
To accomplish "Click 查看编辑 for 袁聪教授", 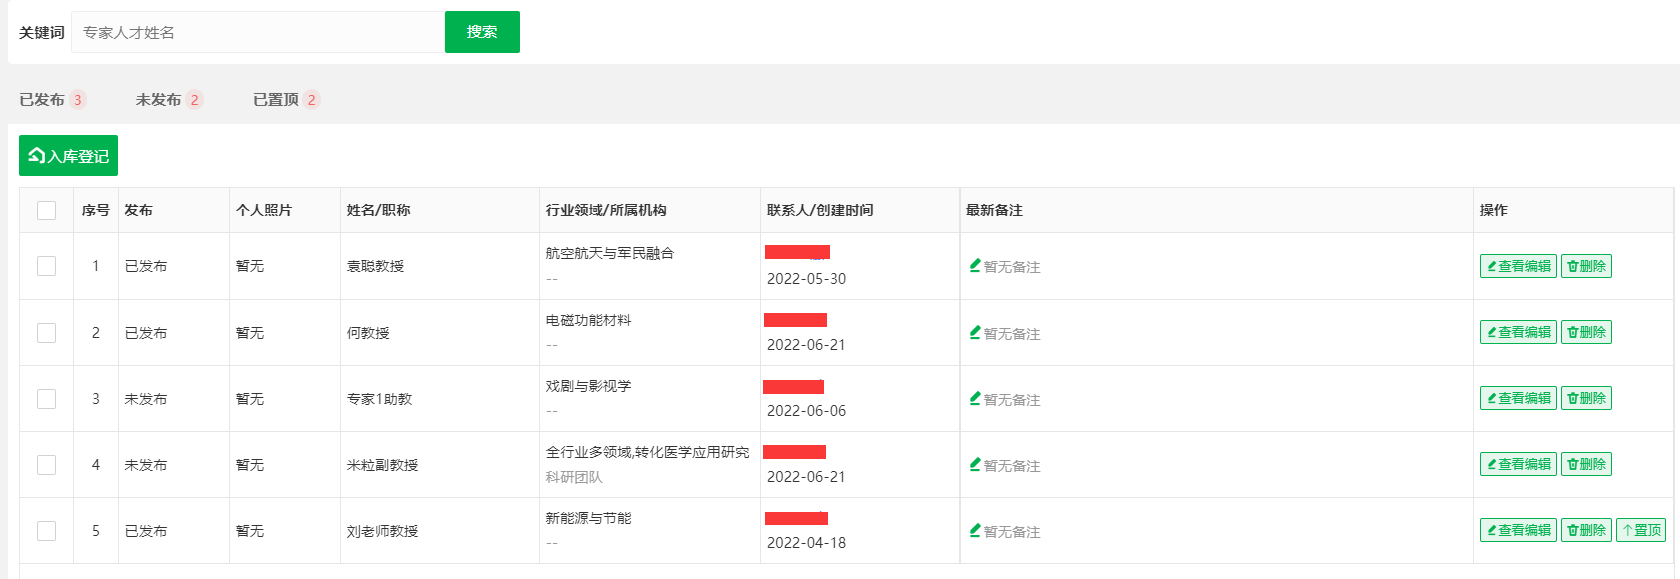I will 1518,266.
